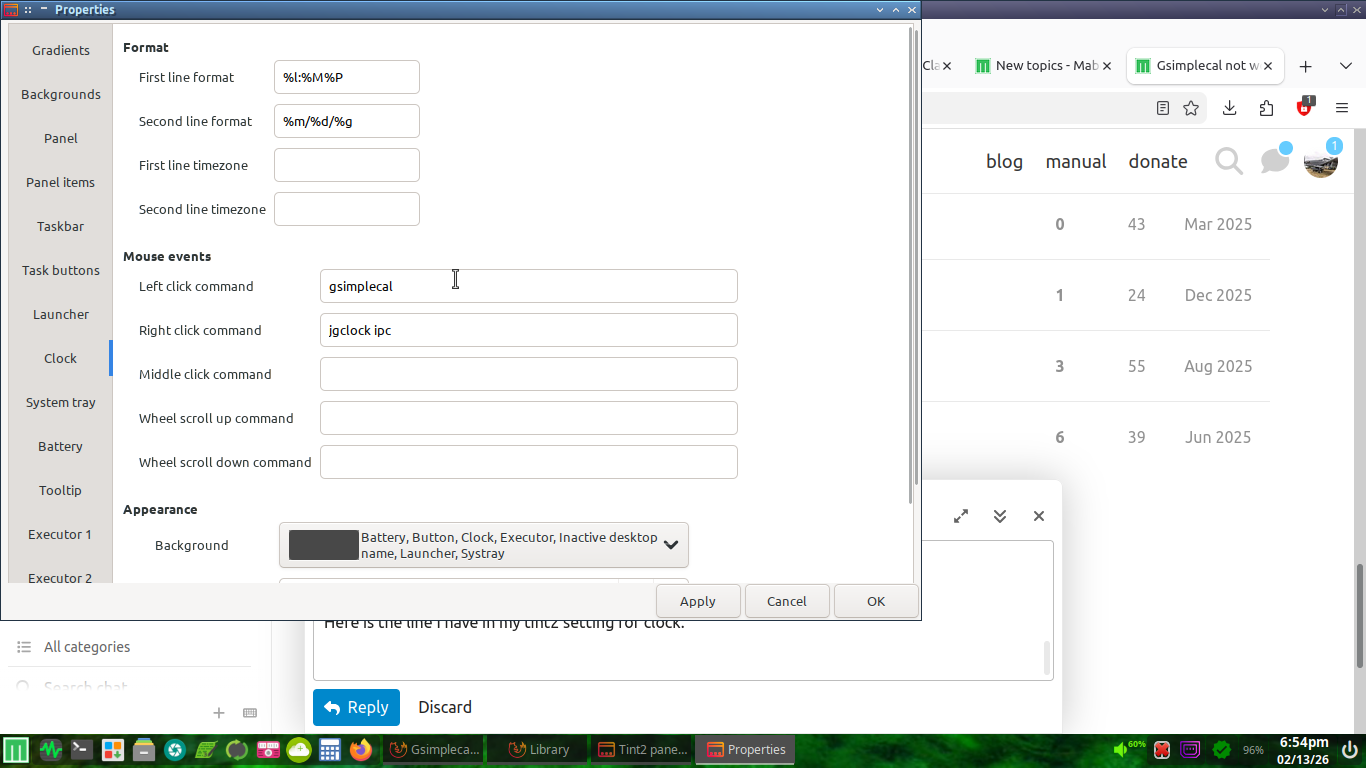Click the forum search magnifier icon

pyautogui.click(x=1228, y=161)
